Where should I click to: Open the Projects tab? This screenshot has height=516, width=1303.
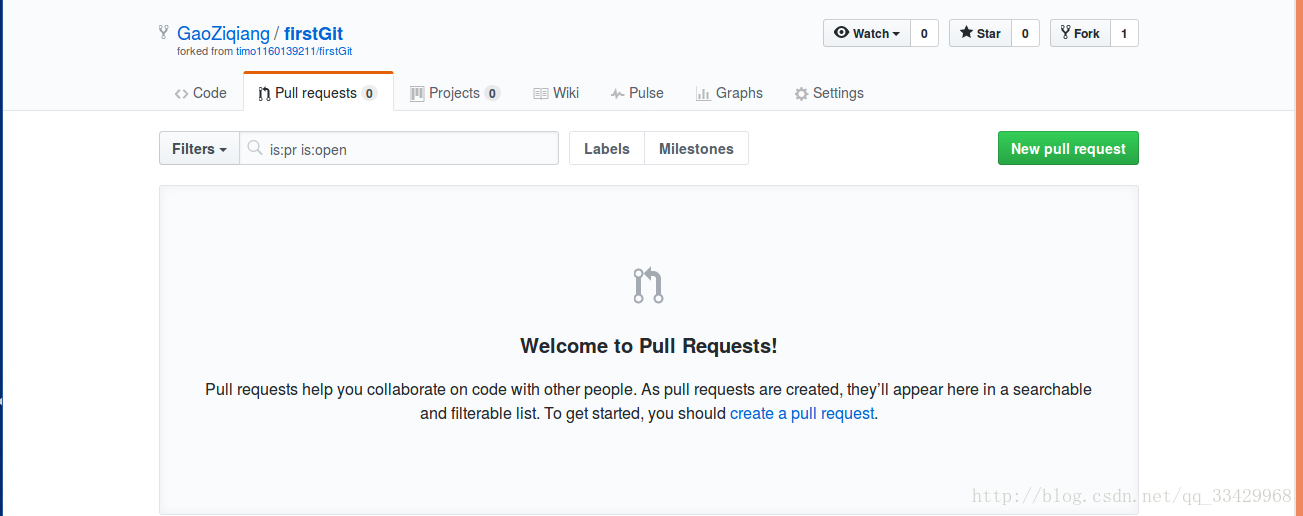click(455, 93)
